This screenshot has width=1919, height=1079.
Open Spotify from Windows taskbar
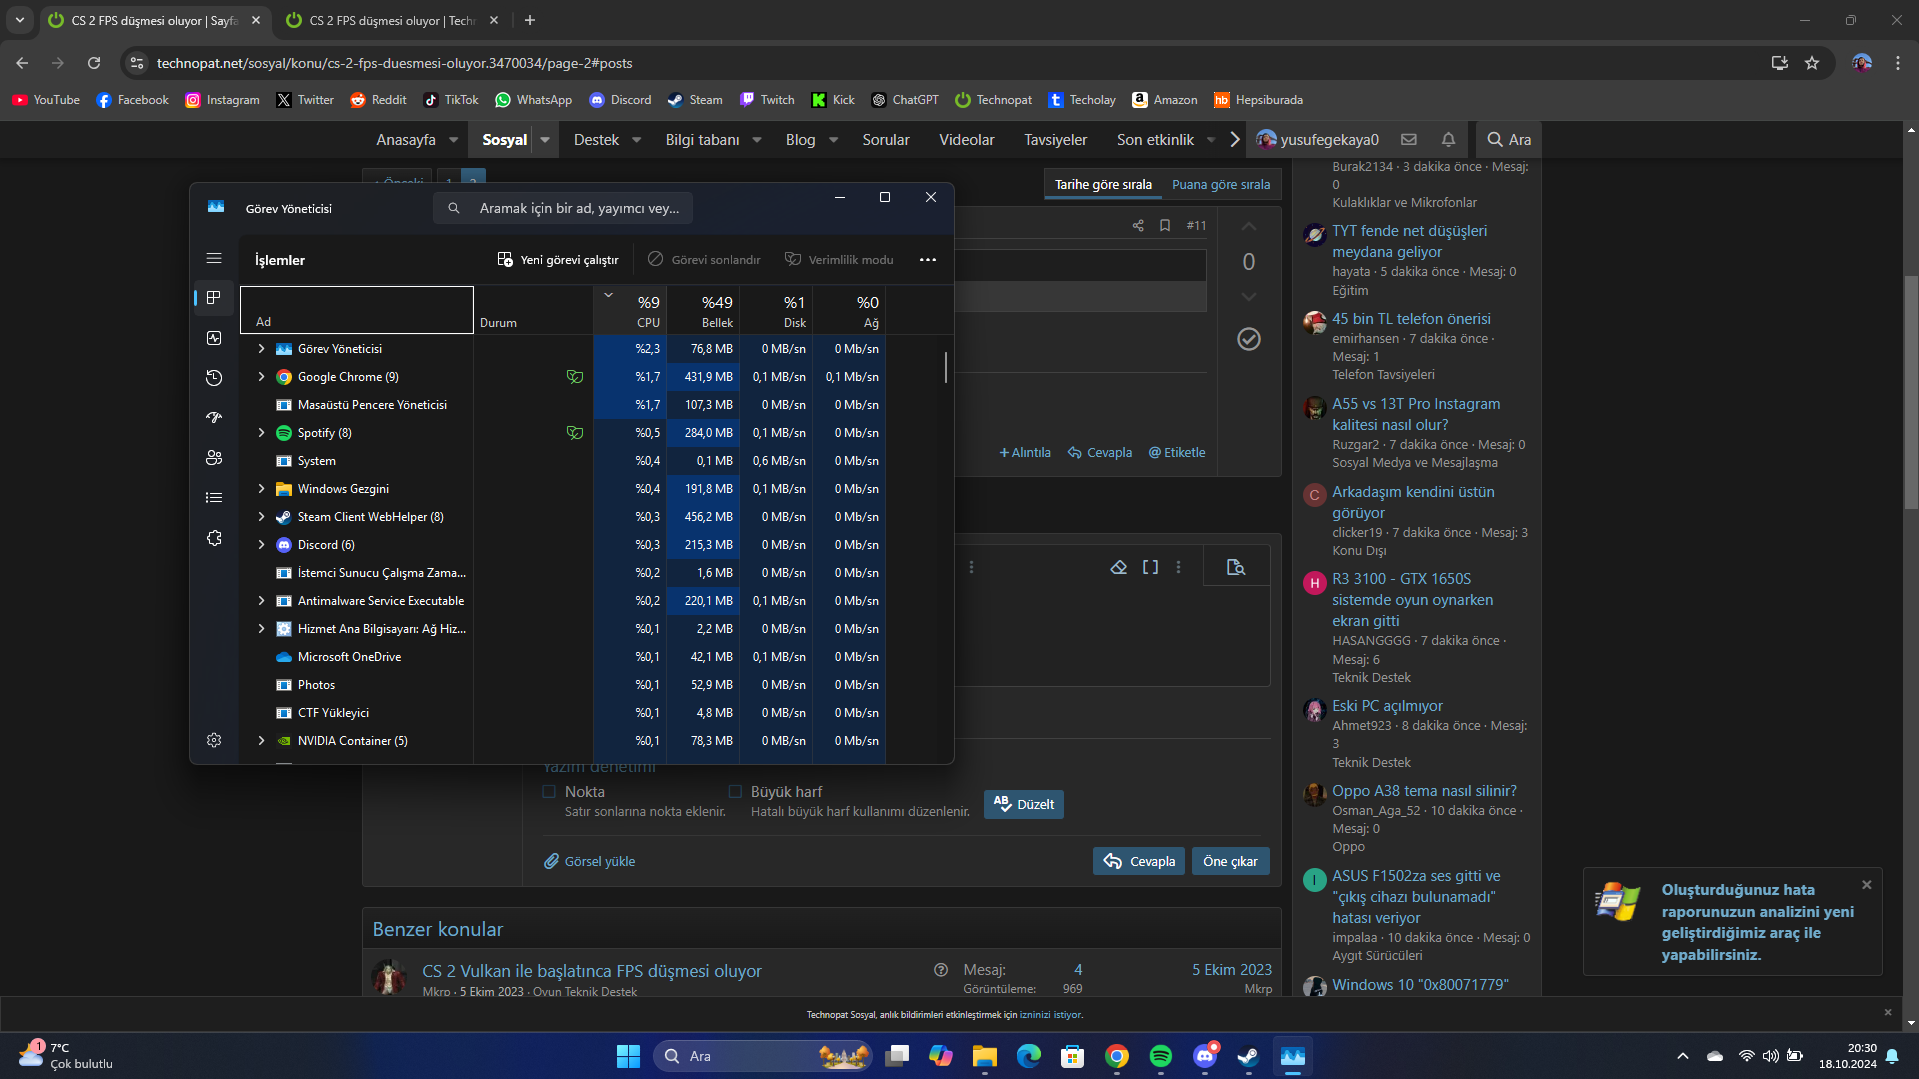(x=1161, y=1056)
